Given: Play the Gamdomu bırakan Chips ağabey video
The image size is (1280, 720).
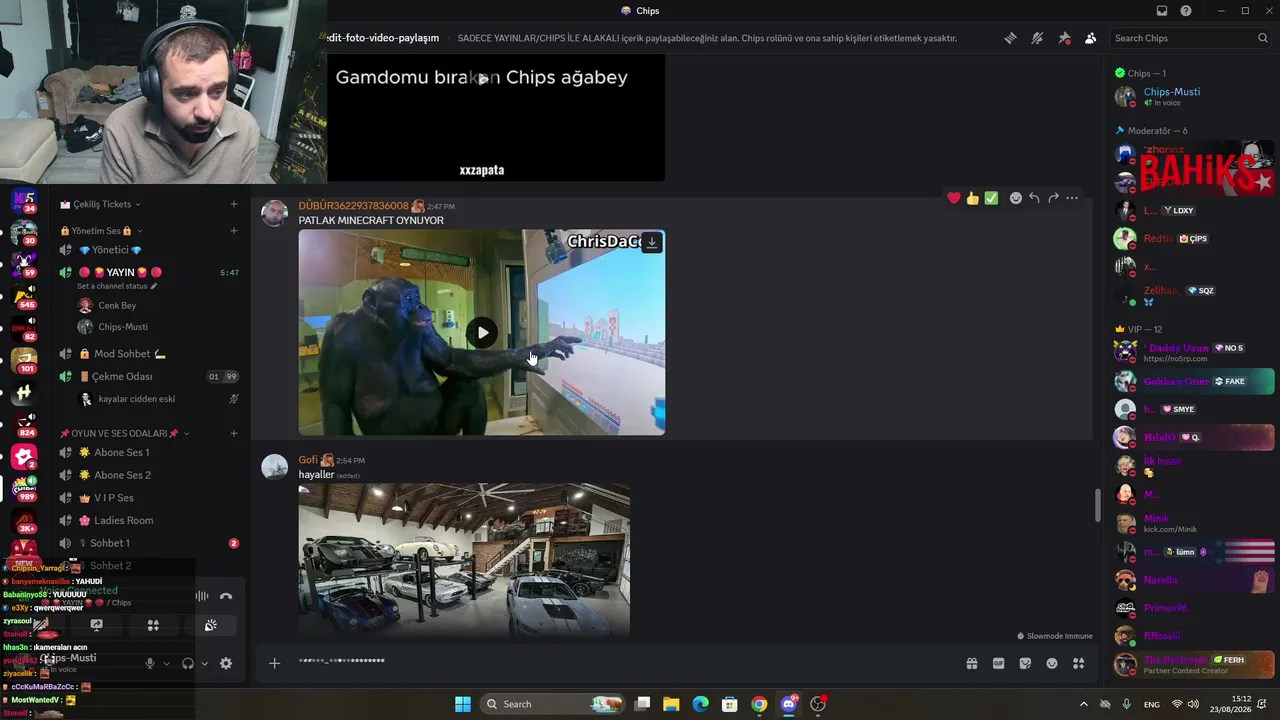Looking at the screenshot, I should point(482,79).
